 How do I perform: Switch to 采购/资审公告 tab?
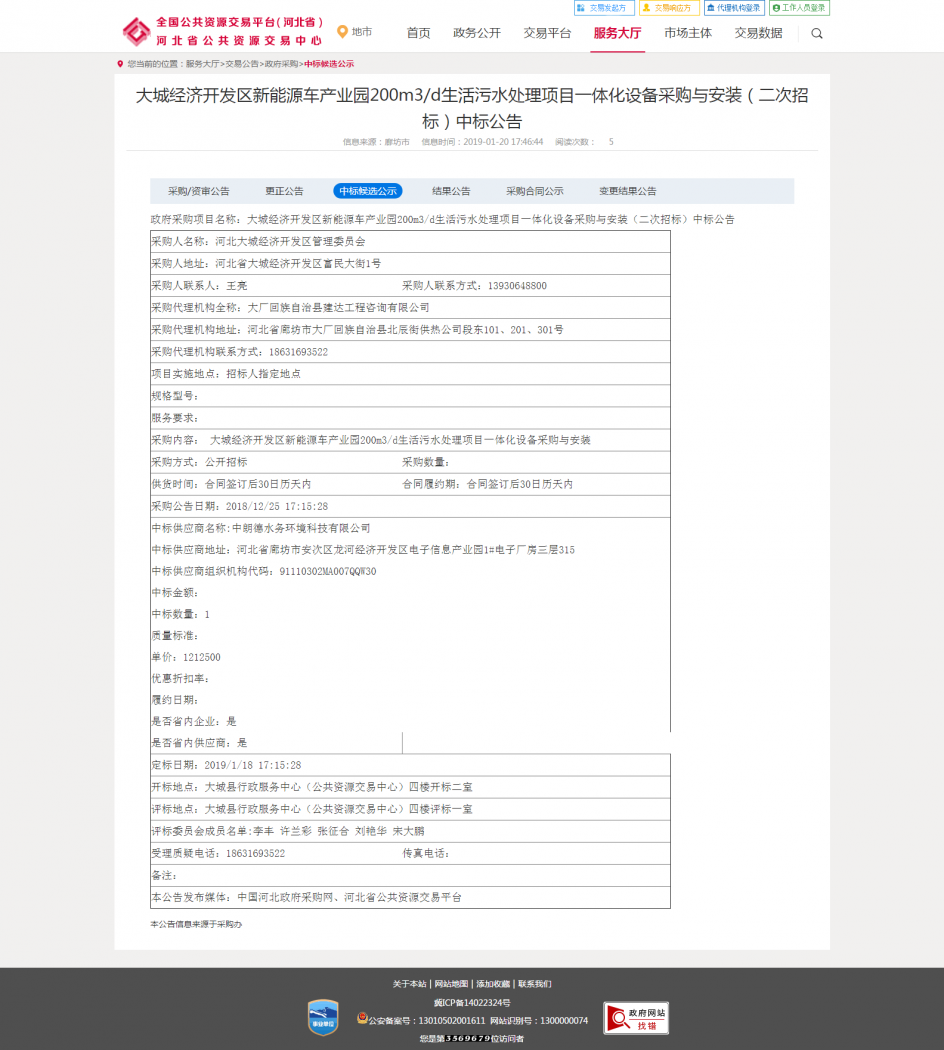click(x=199, y=191)
